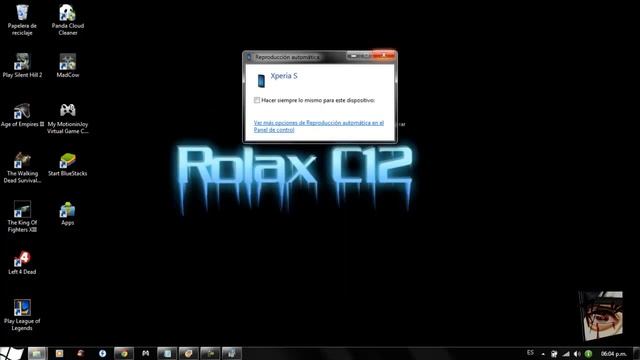This screenshot has width=640, height=360.
Task: Open the volume speaker tray icon
Action: [x=577, y=354]
